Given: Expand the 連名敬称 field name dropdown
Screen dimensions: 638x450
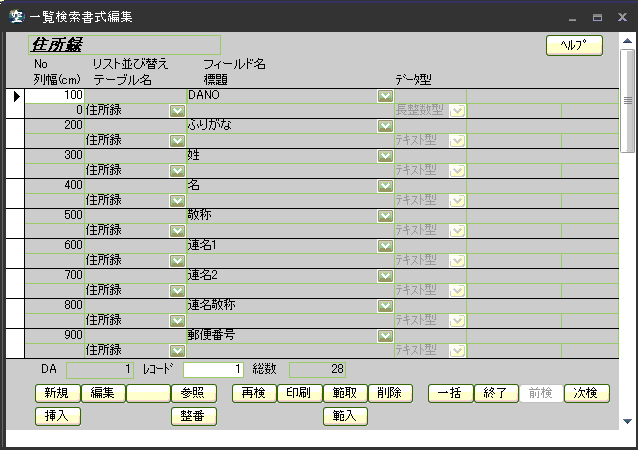Looking at the screenshot, I should pyautogui.click(x=384, y=306).
